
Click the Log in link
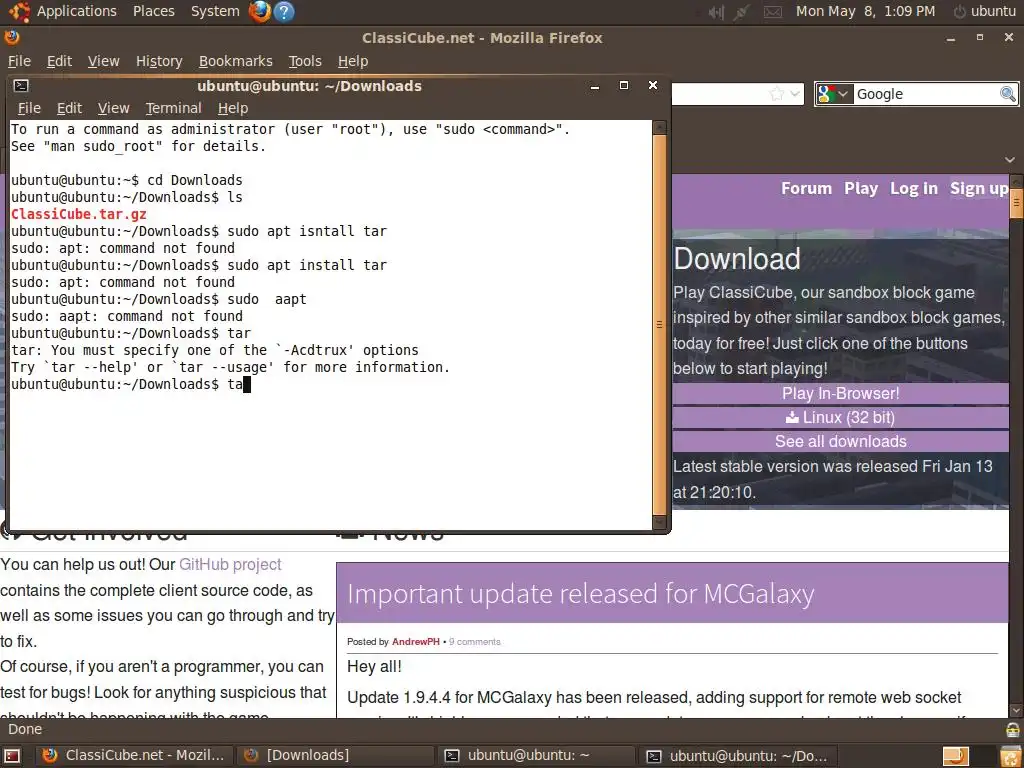tap(914, 188)
